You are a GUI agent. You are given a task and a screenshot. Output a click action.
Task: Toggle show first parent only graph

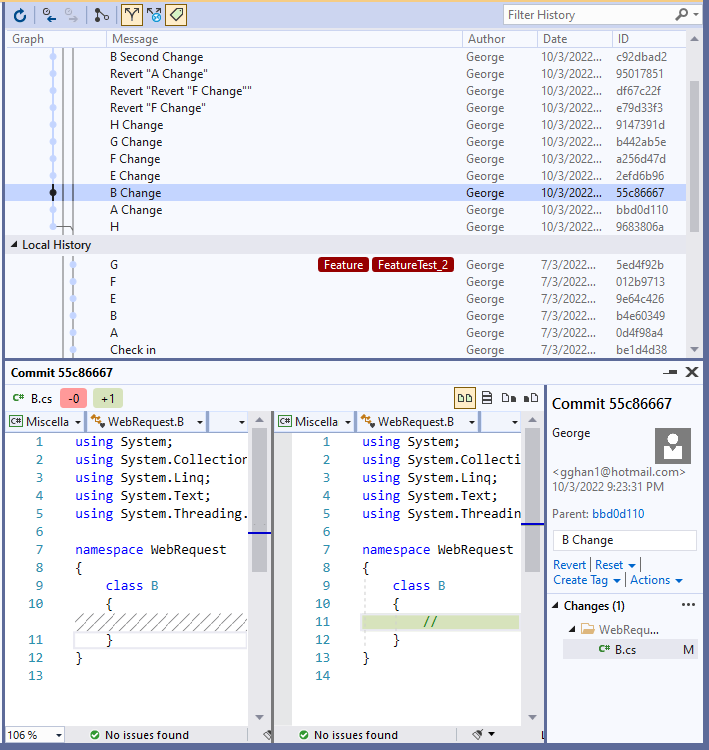point(132,15)
